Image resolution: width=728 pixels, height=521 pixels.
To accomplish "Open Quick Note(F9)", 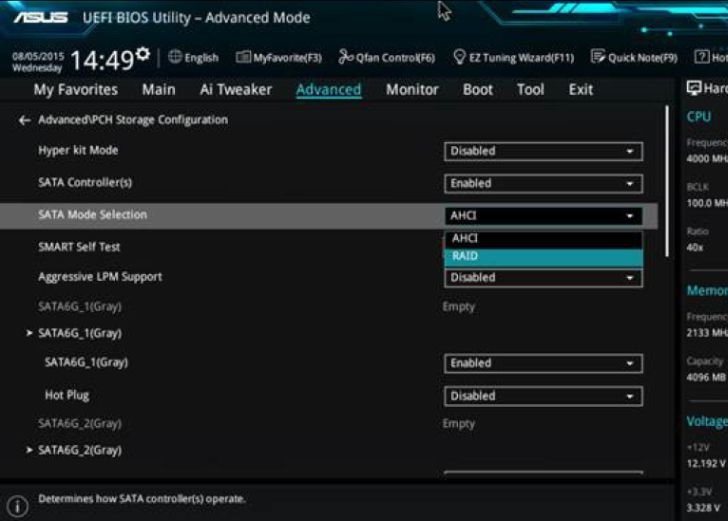I will coord(634,58).
